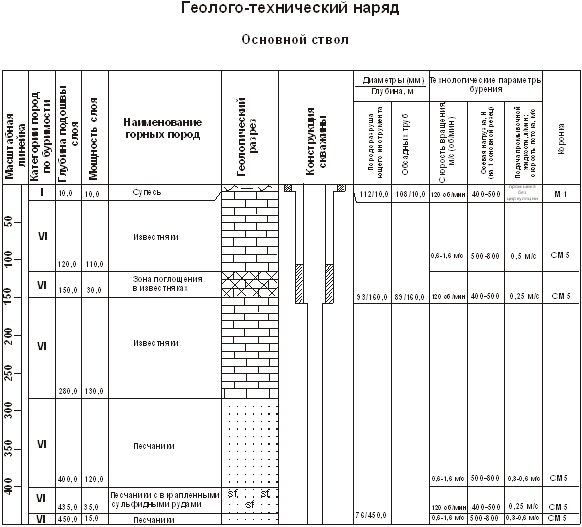Select the 'М 1' crown cell
Screen dimensions: 582x527
560,194
